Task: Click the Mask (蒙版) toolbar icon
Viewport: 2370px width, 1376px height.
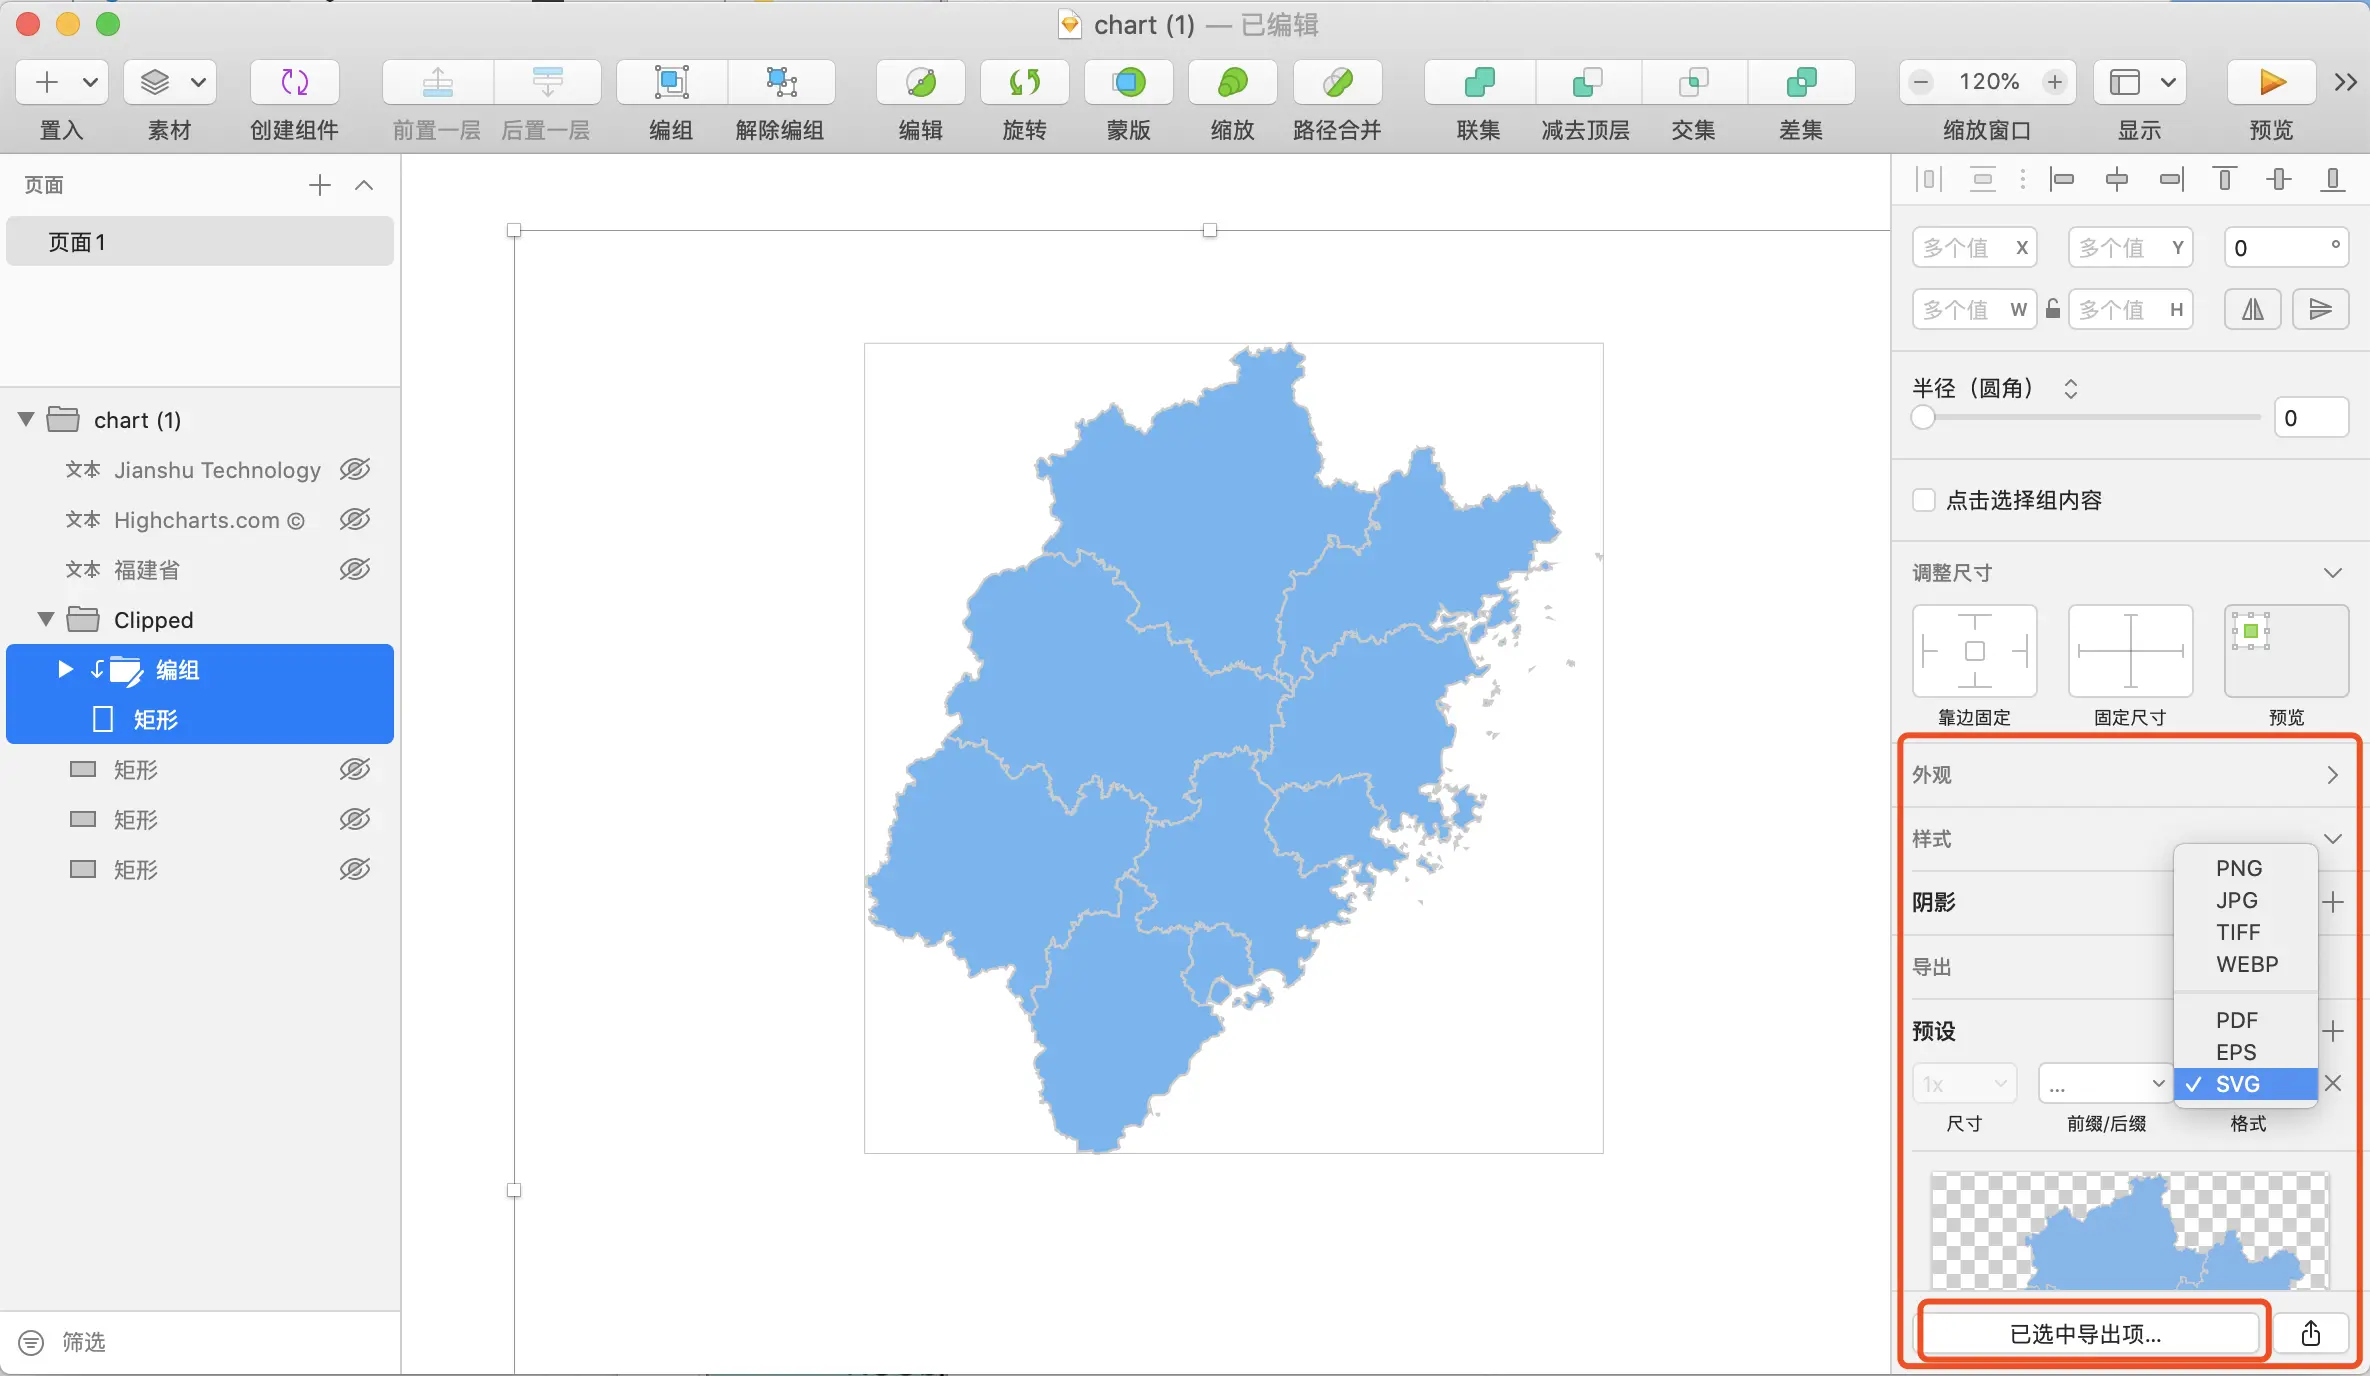Action: point(1128,82)
